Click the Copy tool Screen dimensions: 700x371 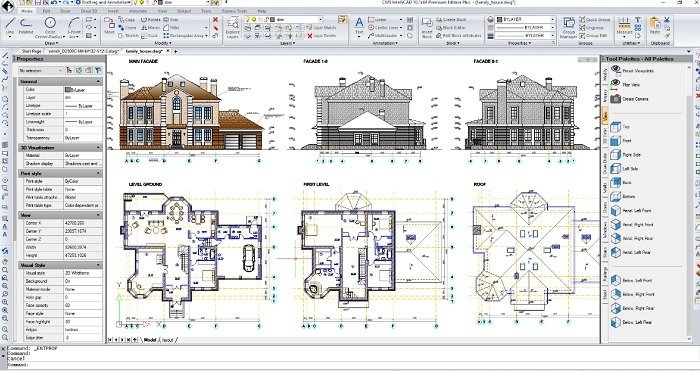127,20
